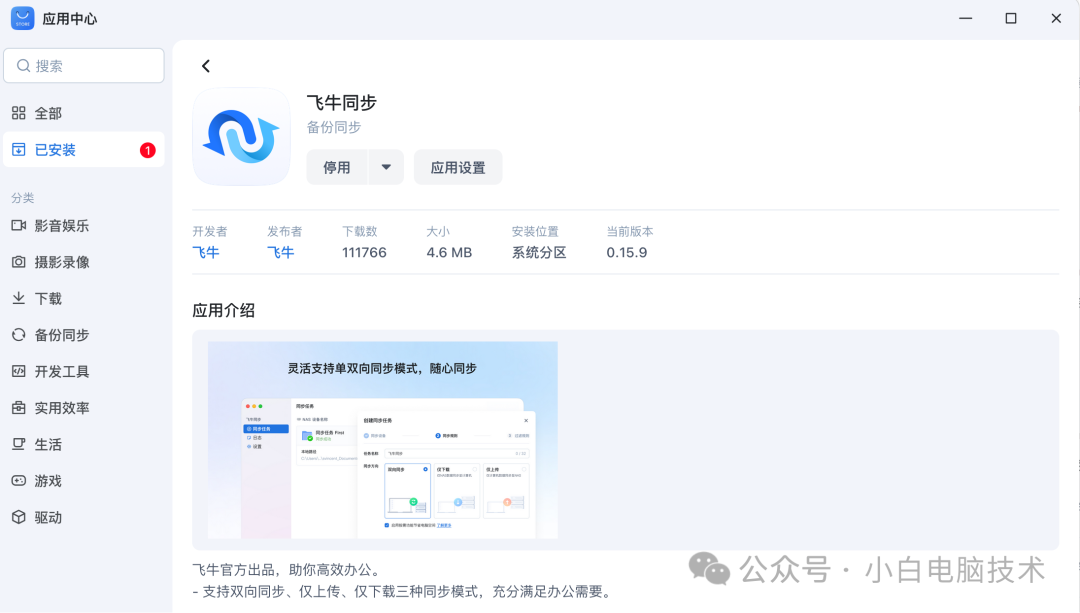The width and height of the screenshot is (1080, 613).
Task: Click the 已安装 download-box icon
Action: pyautogui.click(x=19, y=149)
